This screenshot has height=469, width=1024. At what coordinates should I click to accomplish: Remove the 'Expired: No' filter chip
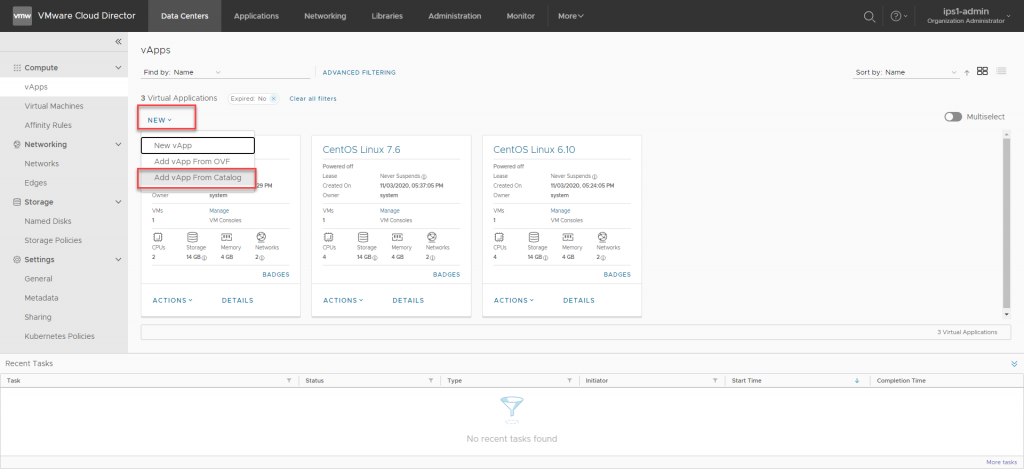click(x=273, y=98)
